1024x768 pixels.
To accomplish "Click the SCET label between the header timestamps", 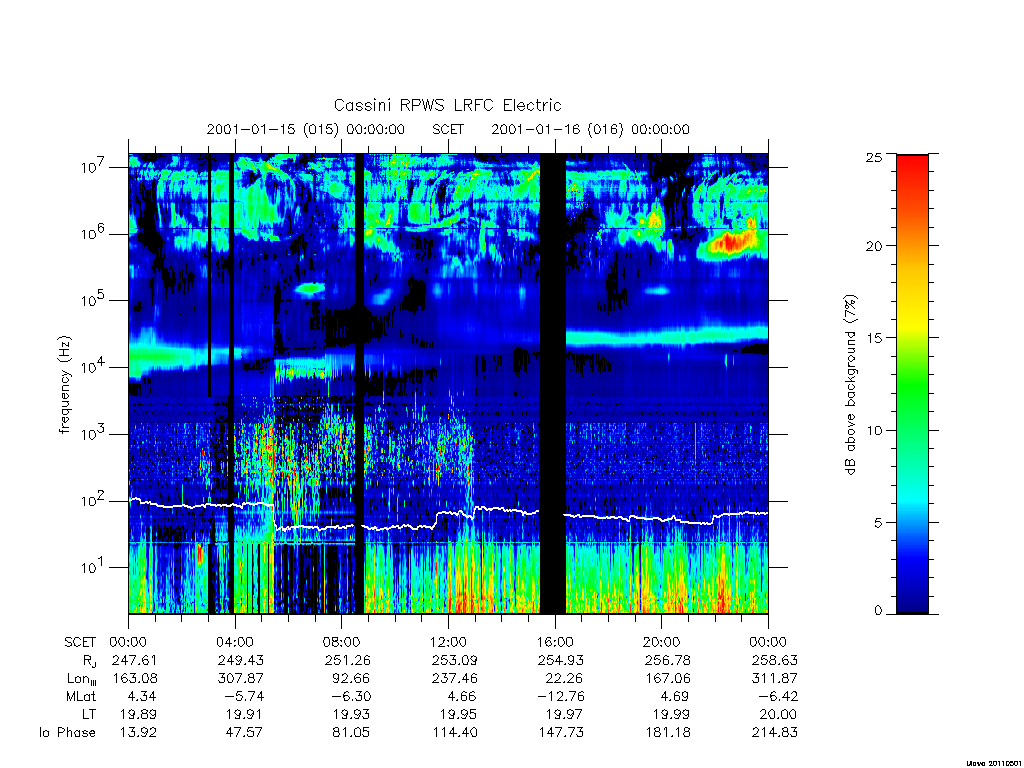I will pyautogui.click(x=448, y=129).
